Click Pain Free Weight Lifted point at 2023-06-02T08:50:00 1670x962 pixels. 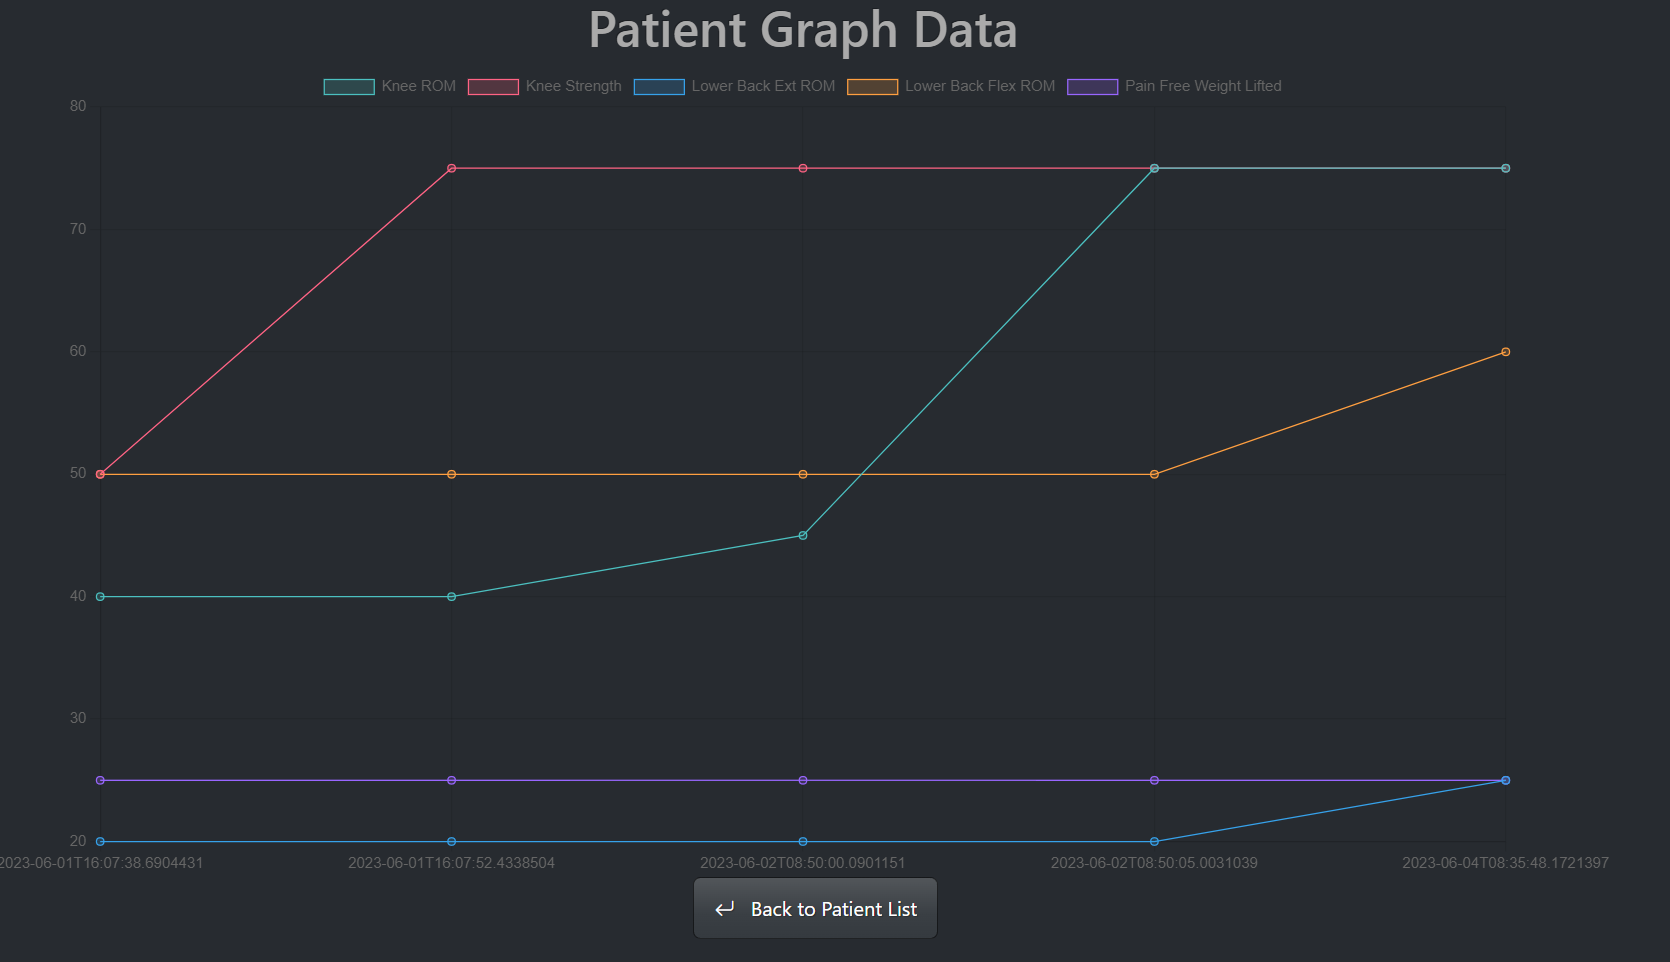803,780
